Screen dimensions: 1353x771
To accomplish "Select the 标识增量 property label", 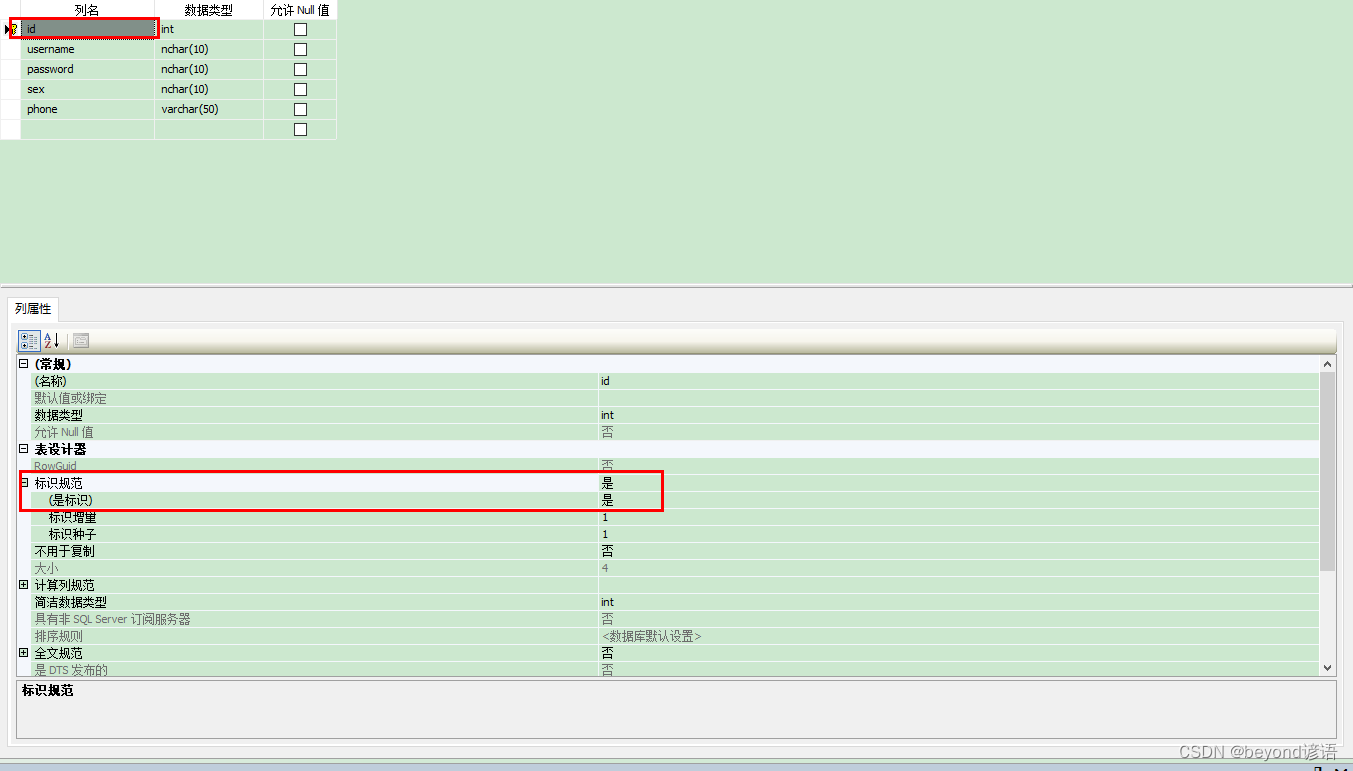I will (x=72, y=517).
